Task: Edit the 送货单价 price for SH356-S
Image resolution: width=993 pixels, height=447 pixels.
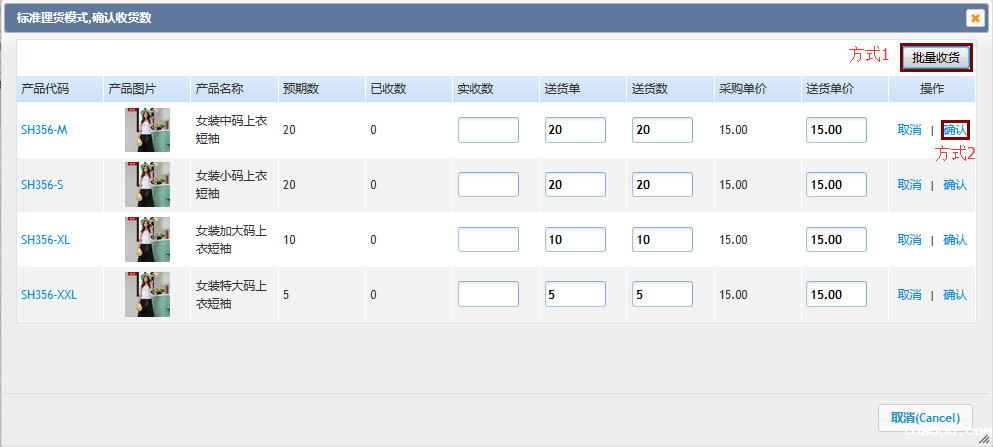Action: (837, 185)
